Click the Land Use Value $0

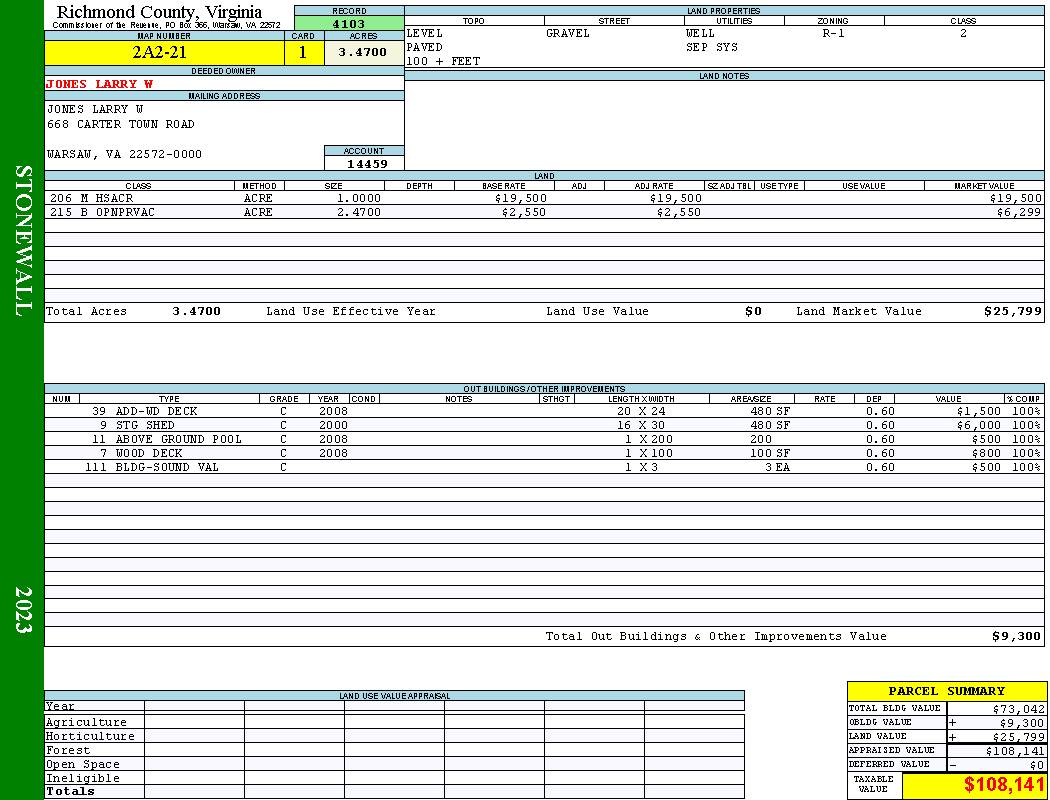click(x=753, y=311)
